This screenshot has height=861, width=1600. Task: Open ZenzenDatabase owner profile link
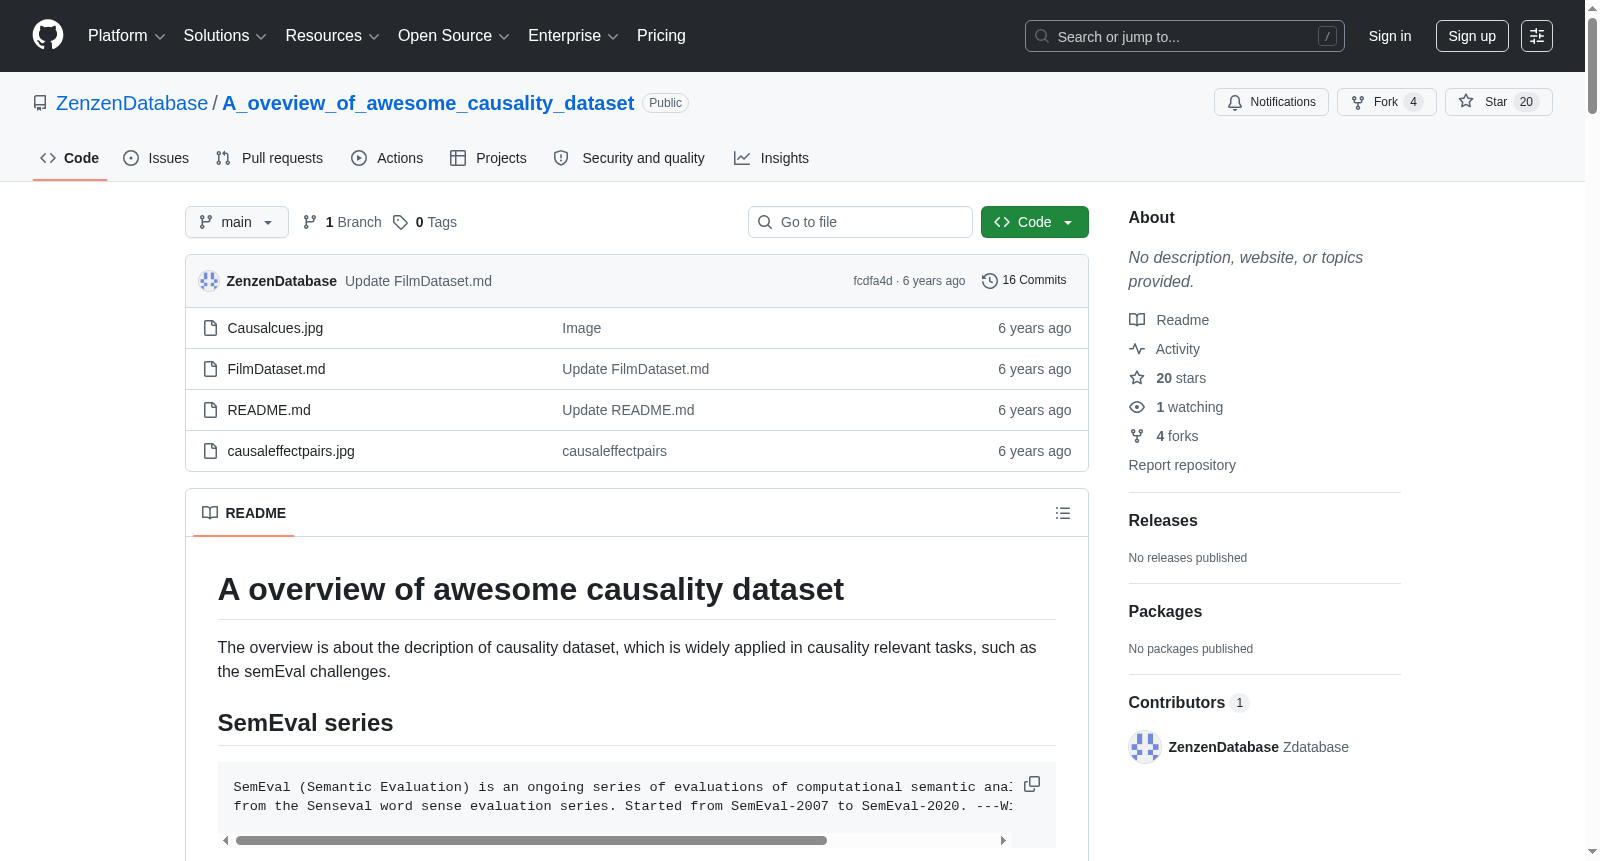[x=132, y=103]
